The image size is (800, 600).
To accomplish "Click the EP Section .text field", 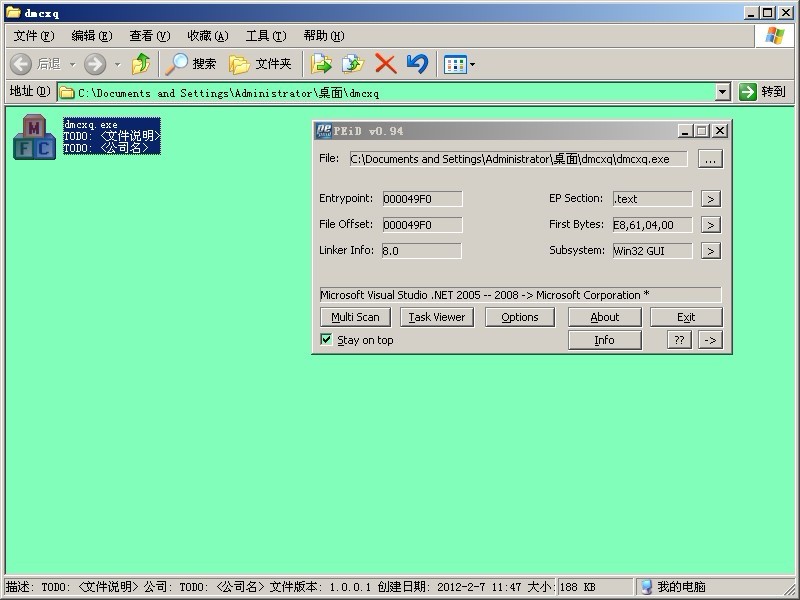I will click(x=653, y=199).
